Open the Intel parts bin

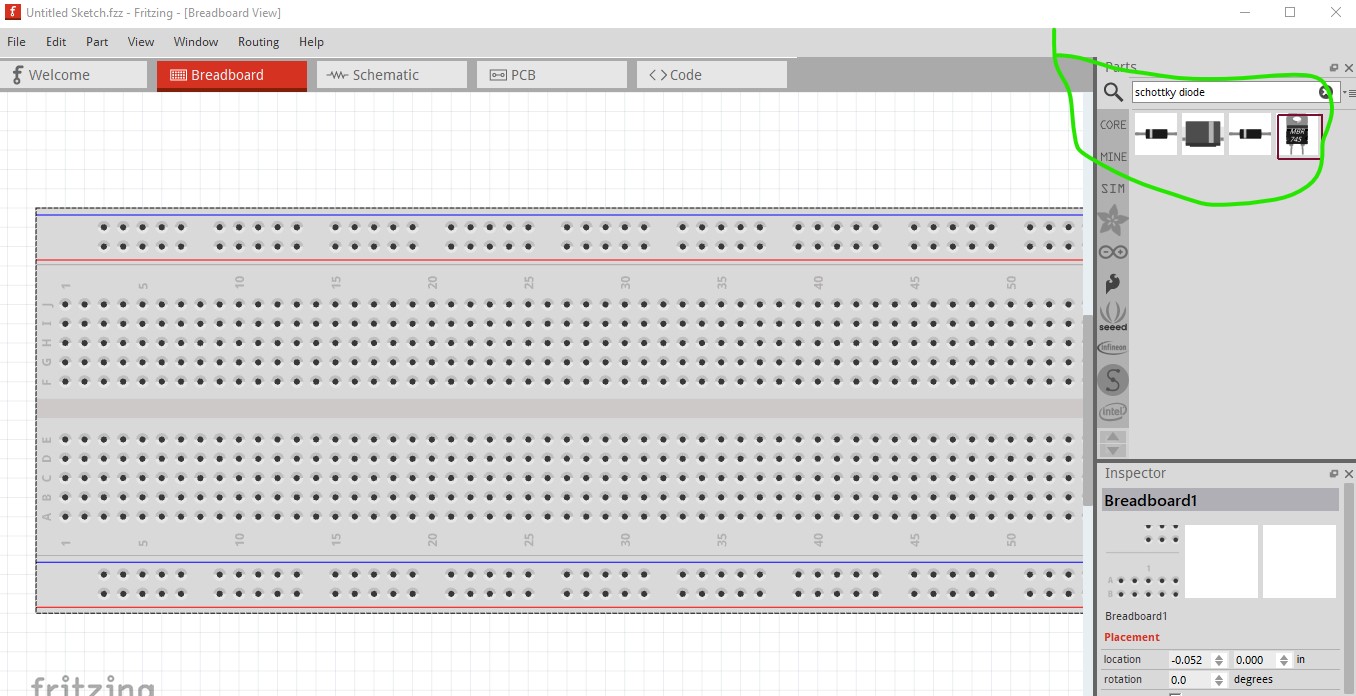click(x=1112, y=411)
